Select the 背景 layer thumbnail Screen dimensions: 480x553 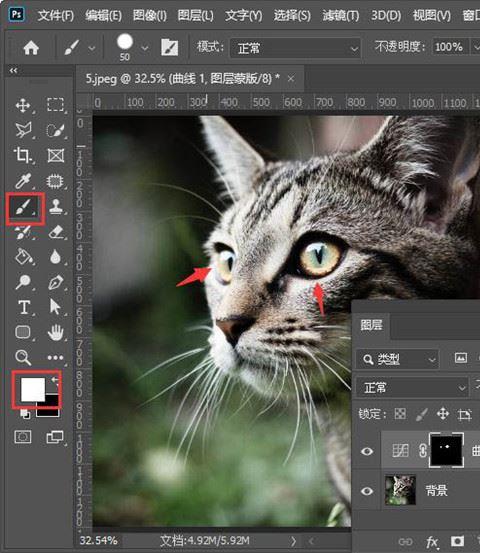tap(400, 490)
